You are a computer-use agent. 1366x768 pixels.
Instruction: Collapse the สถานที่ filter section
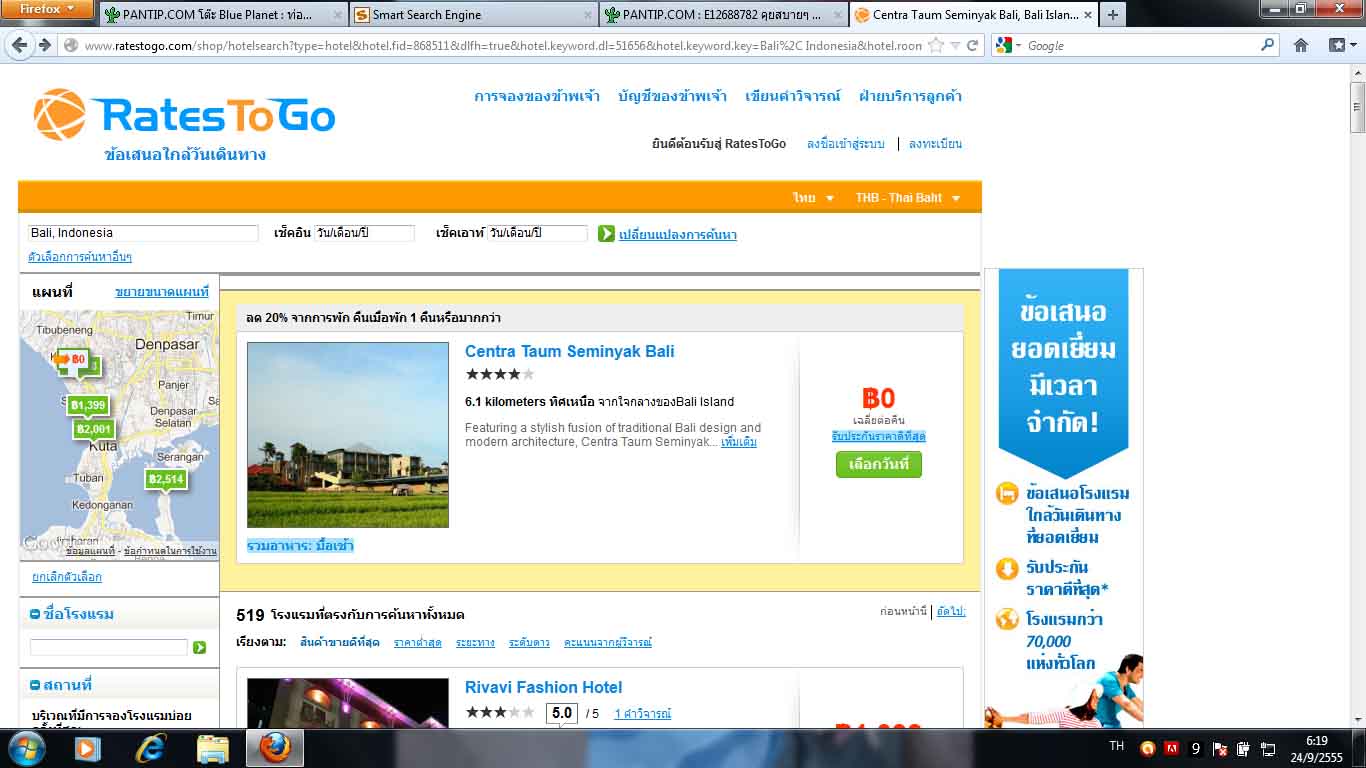pos(36,685)
